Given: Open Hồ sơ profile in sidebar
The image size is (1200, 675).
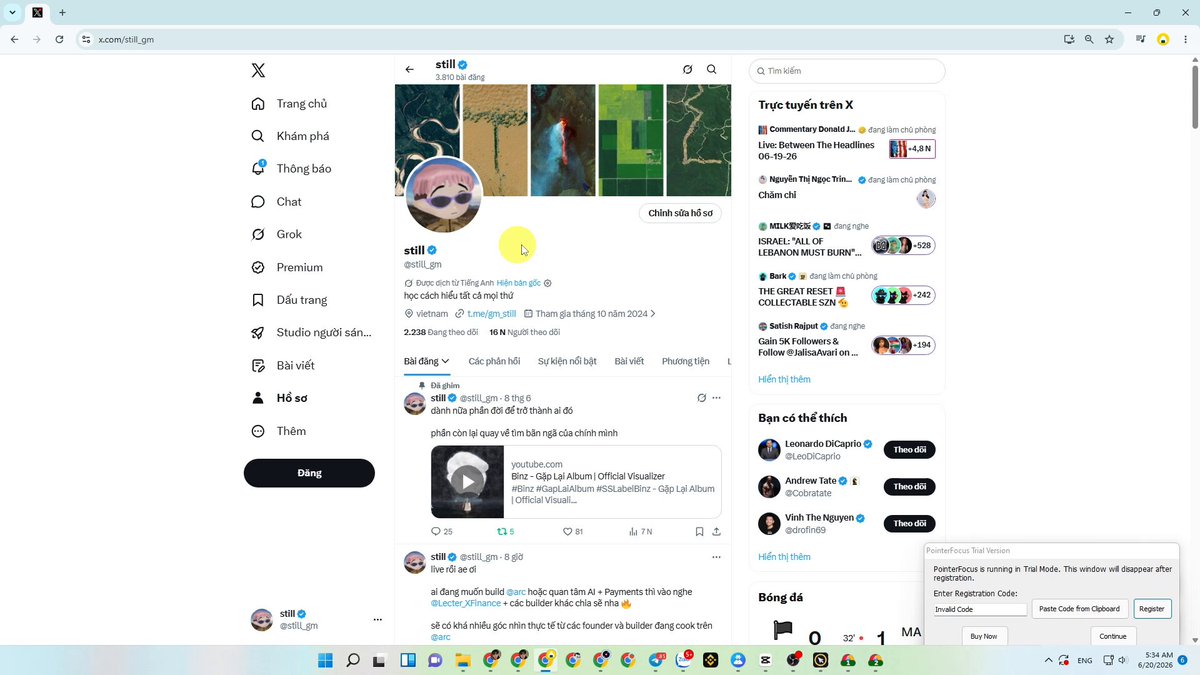Looking at the screenshot, I should coord(280,398).
